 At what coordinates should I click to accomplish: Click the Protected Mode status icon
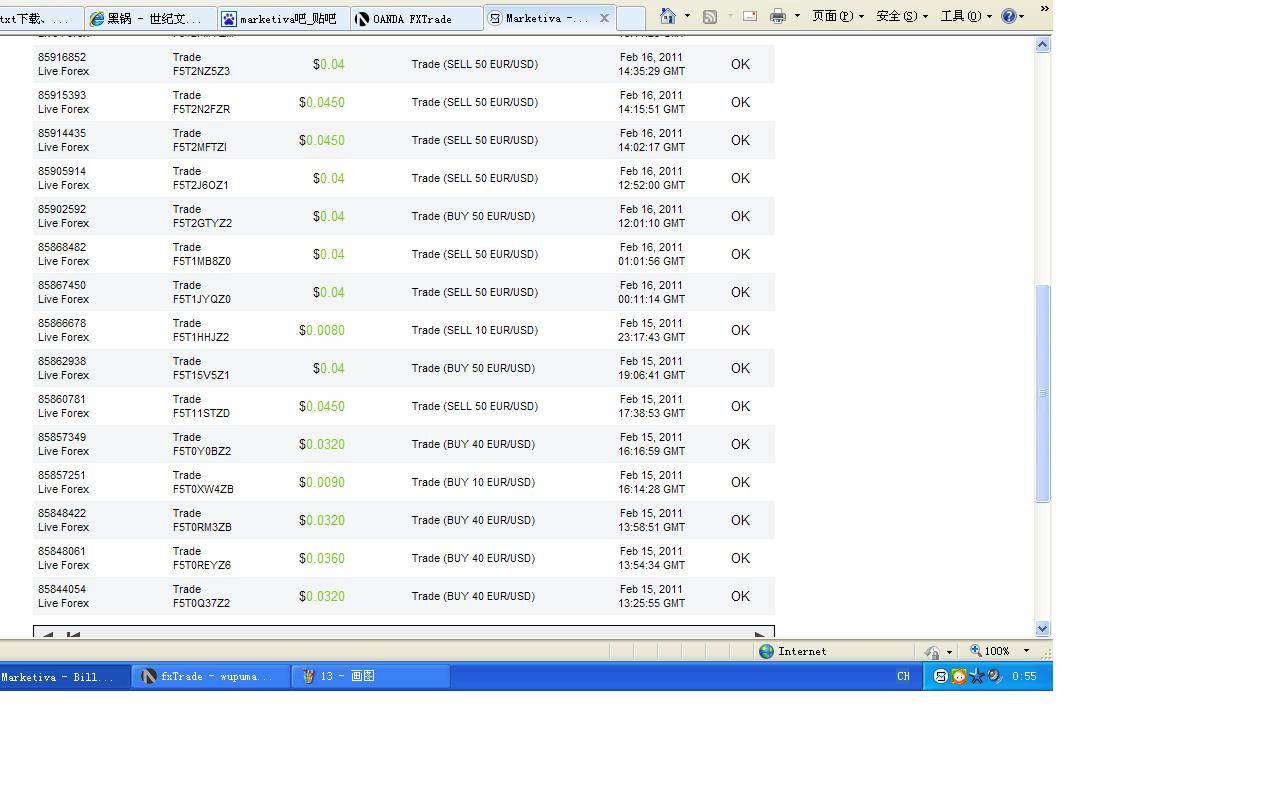932,651
